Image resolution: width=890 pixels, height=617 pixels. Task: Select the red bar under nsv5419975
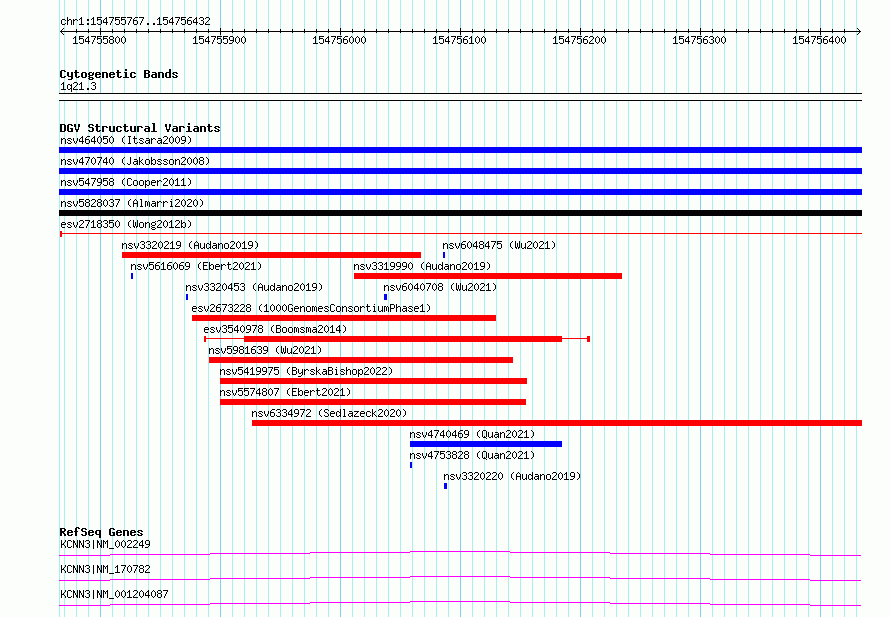click(x=373, y=381)
